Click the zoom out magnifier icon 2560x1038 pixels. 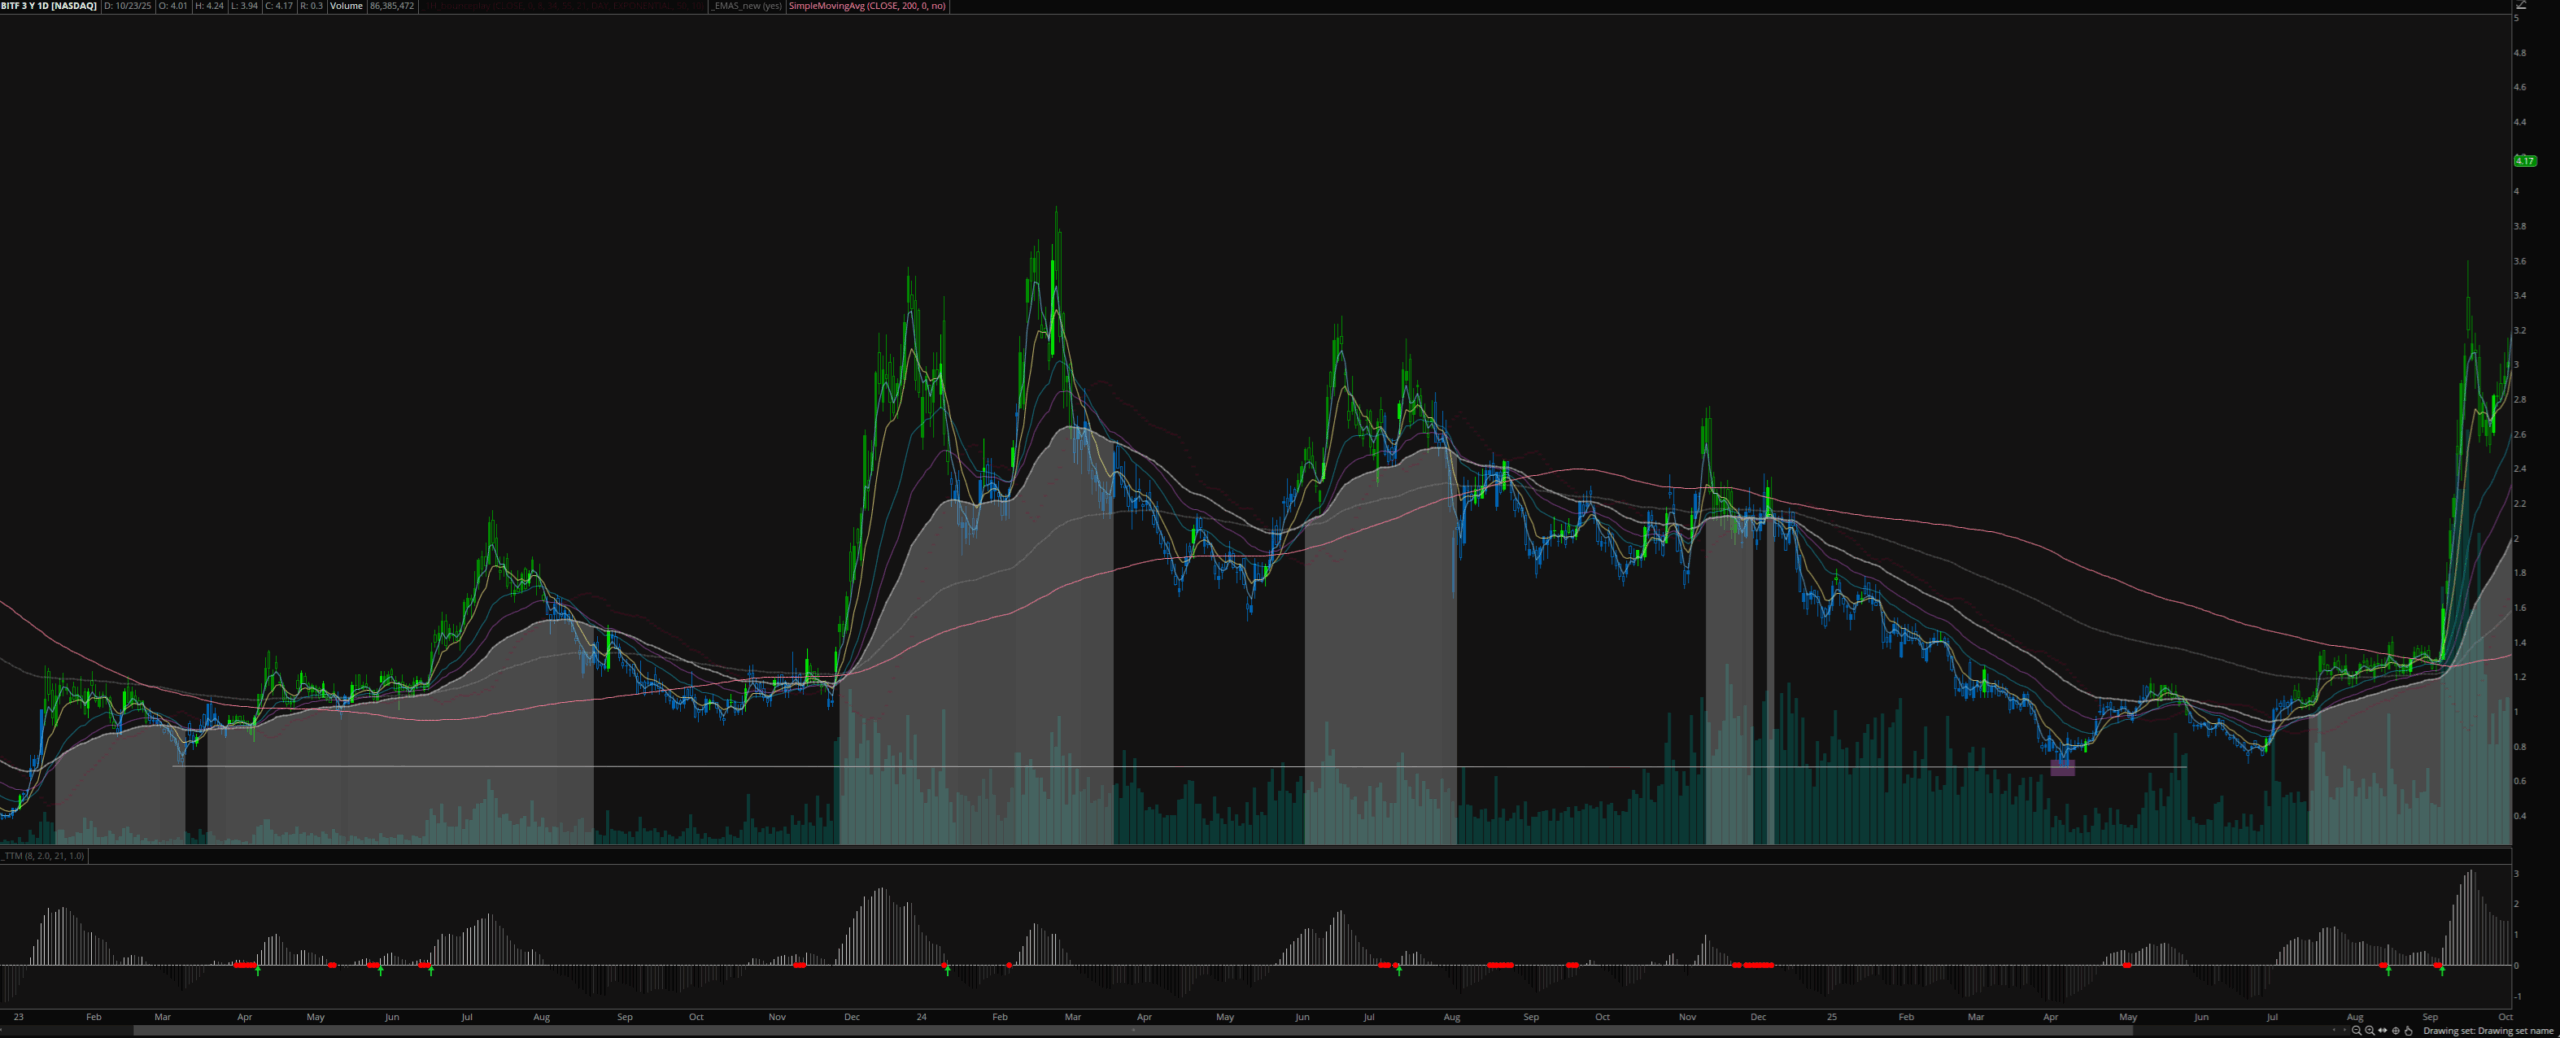coord(2357,1030)
